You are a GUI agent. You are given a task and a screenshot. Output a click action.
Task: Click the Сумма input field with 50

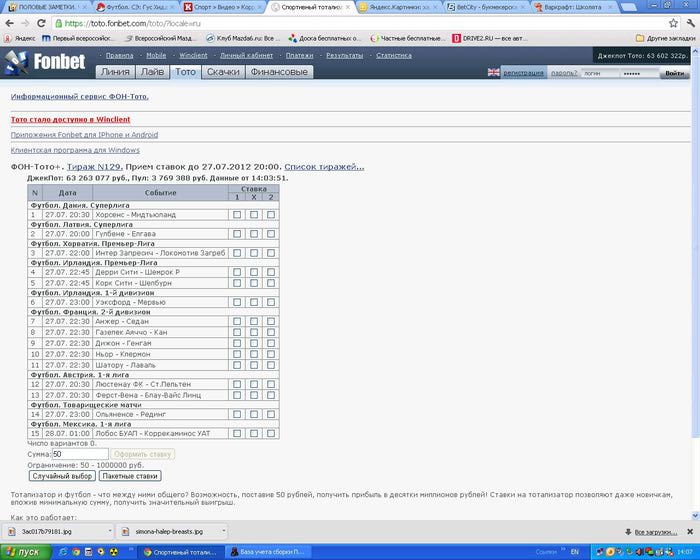[80, 454]
